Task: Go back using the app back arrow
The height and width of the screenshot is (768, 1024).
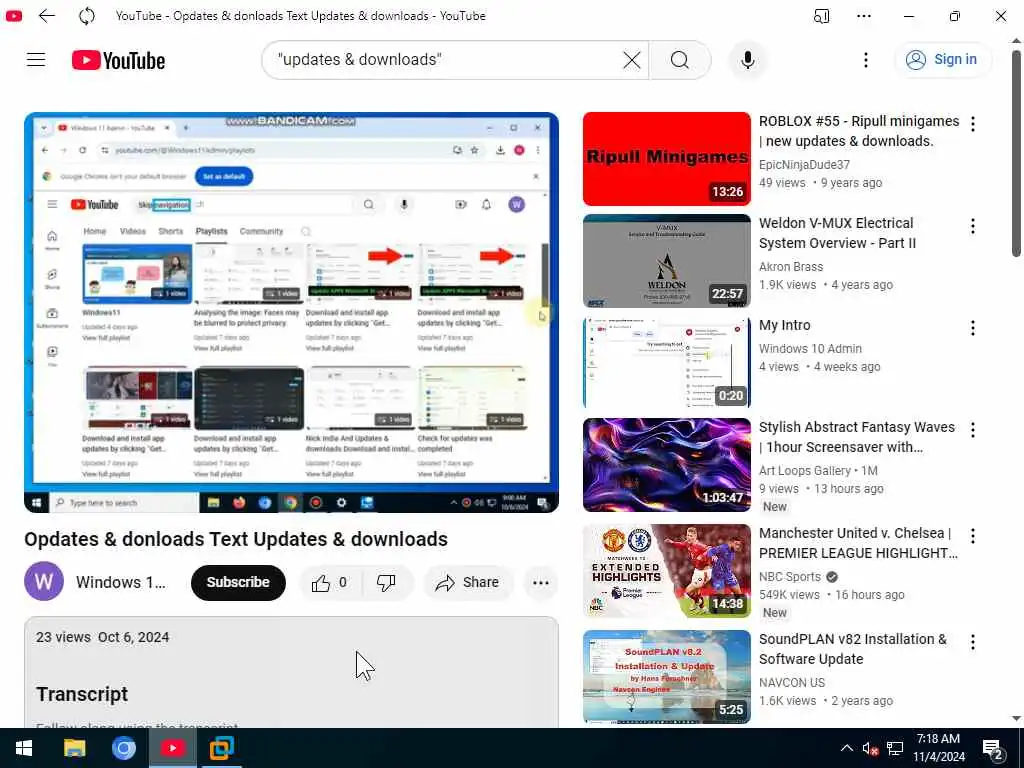Action: pos(46,16)
